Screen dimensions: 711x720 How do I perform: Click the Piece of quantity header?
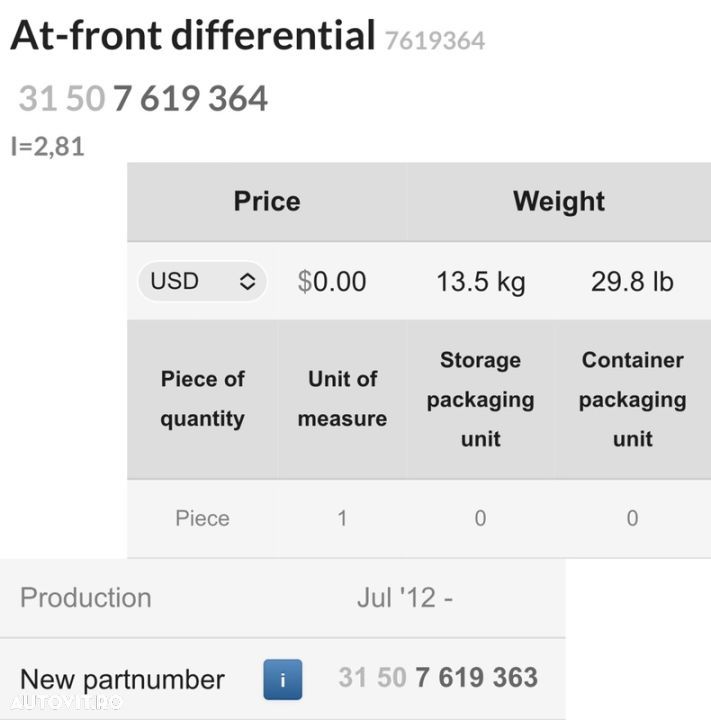202,399
